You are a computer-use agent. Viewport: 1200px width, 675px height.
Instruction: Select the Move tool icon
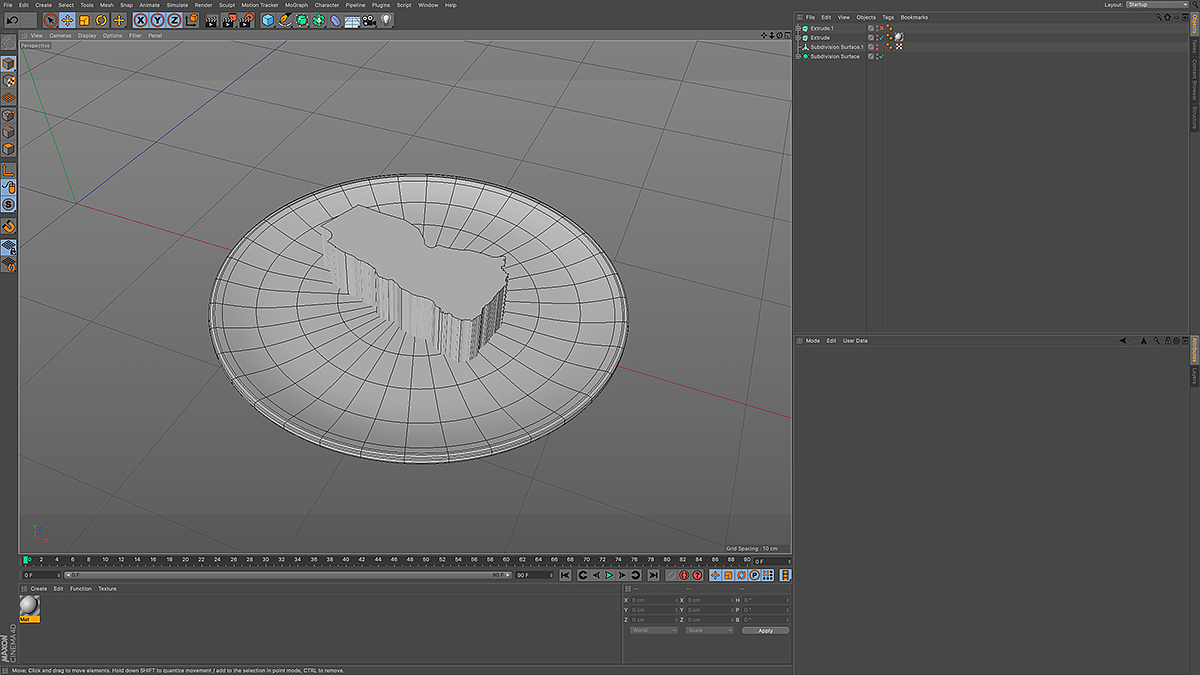point(67,20)
